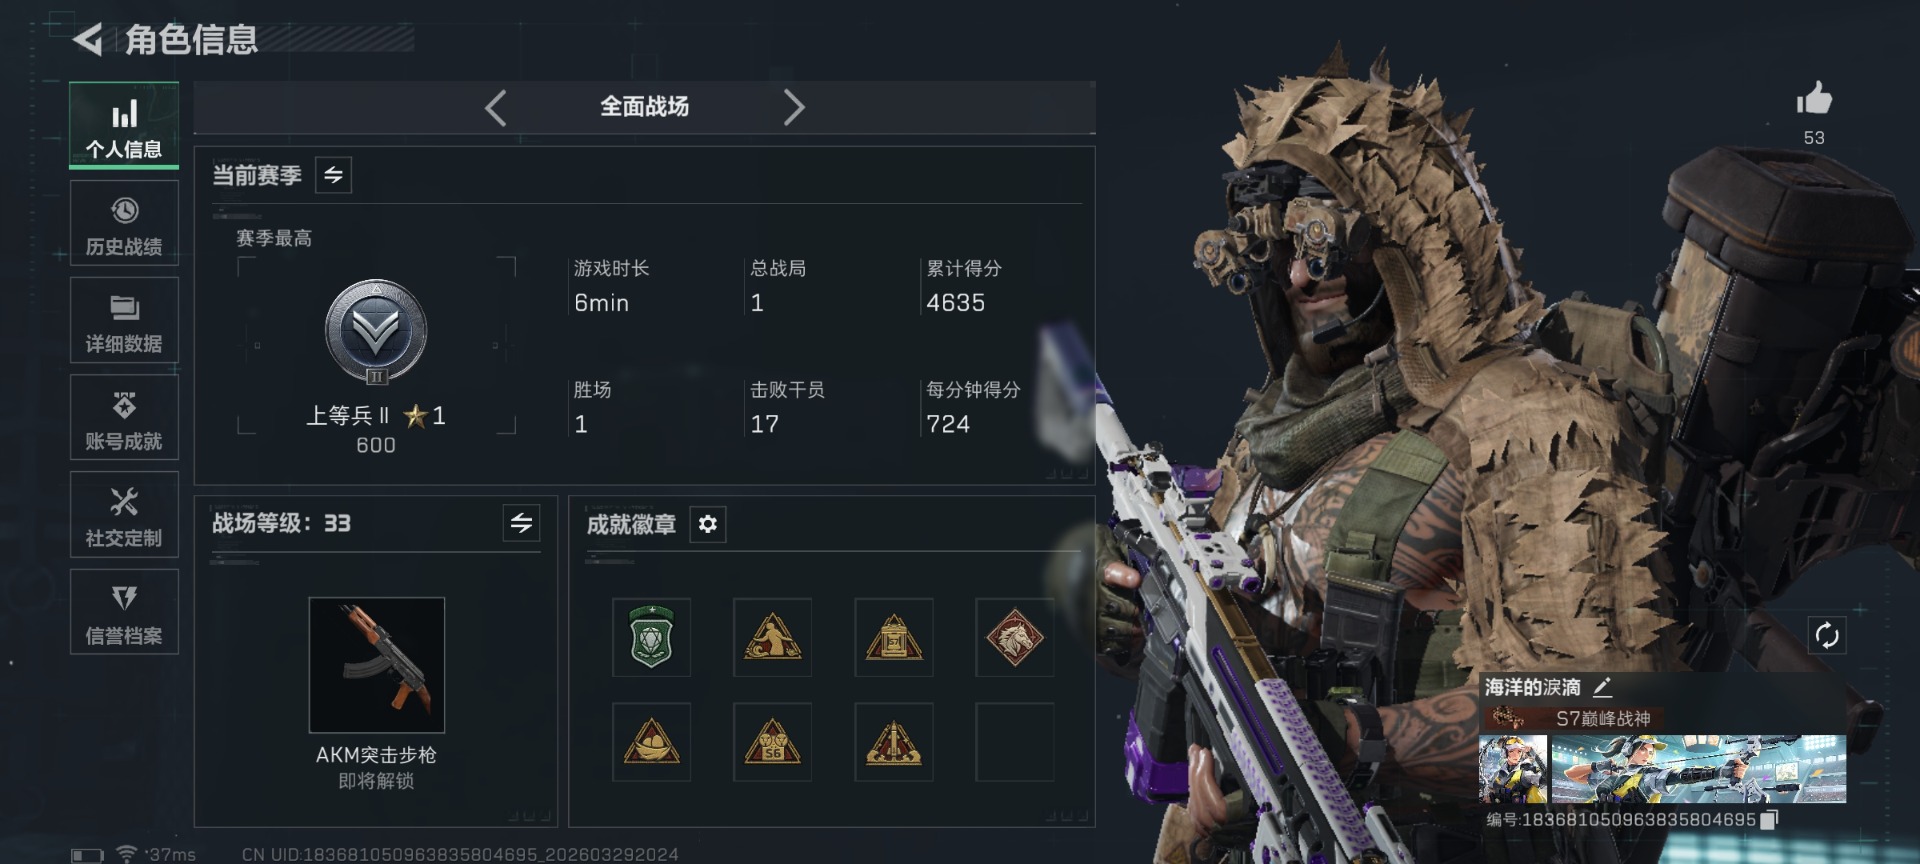Select the AKM突击步枪 weapon thumbnail
Viewport: 1920px width, 864px height.
pyautogui.click(x=377, y=665)
